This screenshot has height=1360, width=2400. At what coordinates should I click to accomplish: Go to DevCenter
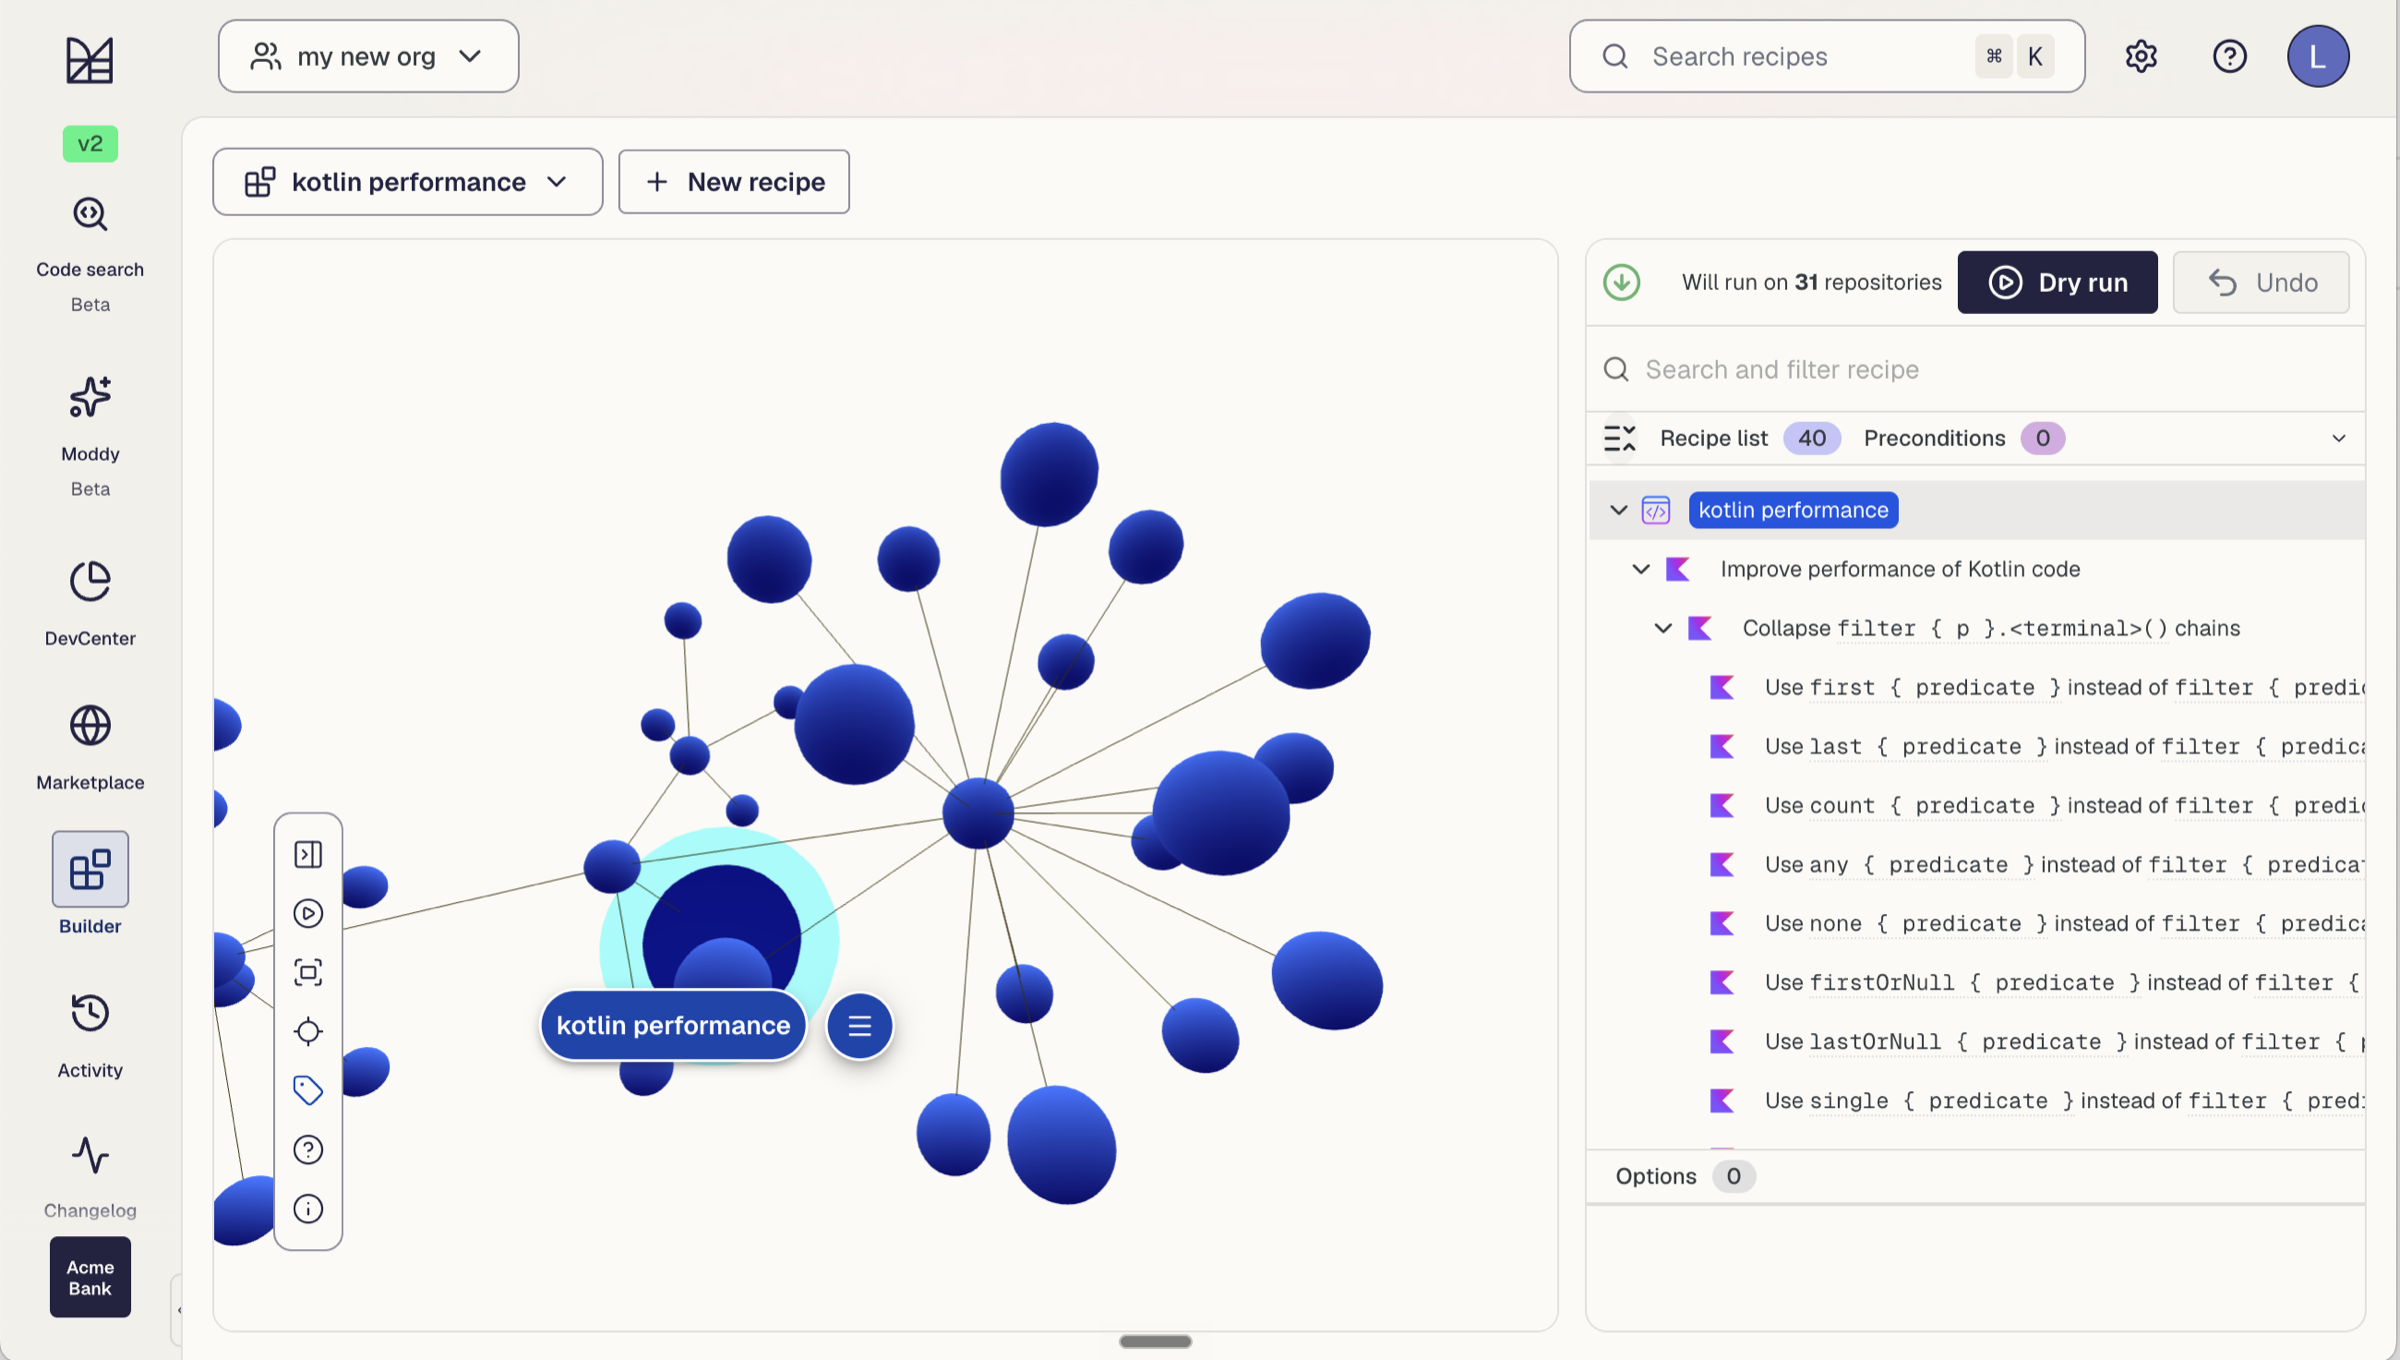pyautogui.click(x=90, y=603)
